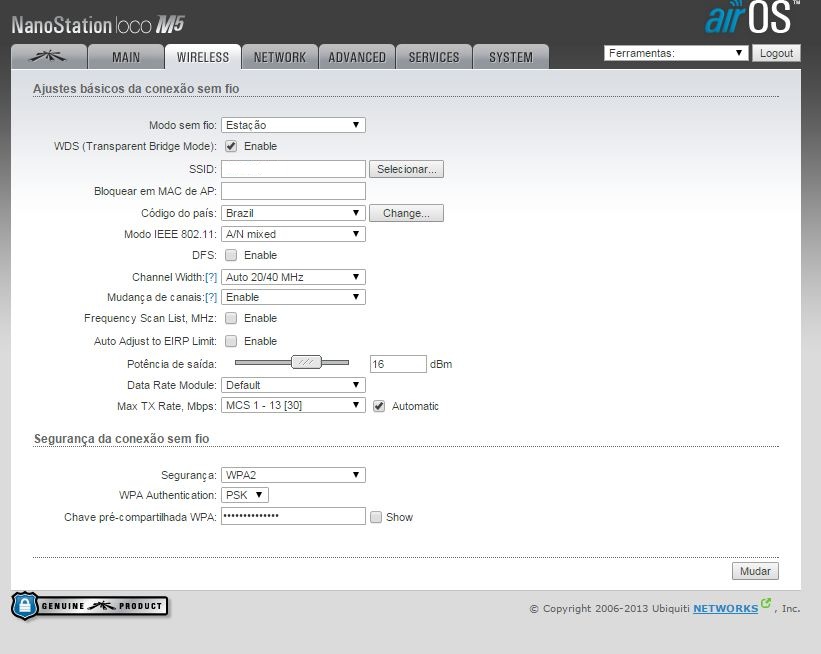Open the SERVICES tab
Screen dimensions: 821x654
pos(434,57)
